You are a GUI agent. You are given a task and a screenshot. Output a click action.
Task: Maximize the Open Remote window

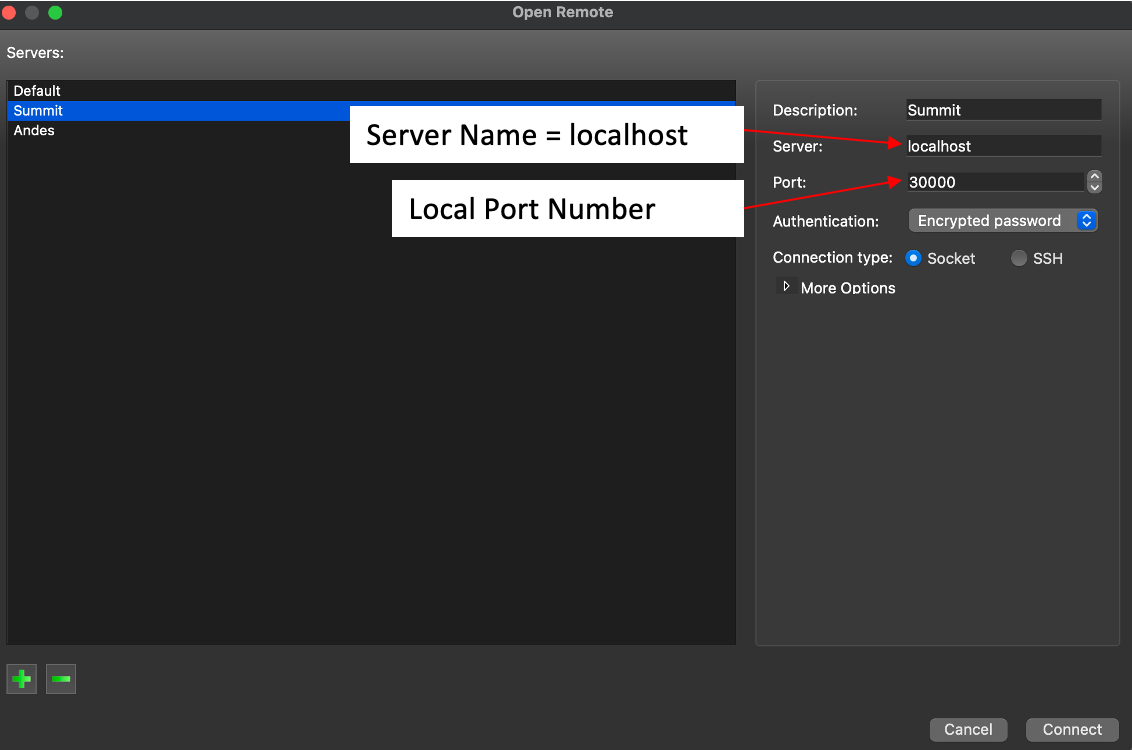click(x=55, y=13)
